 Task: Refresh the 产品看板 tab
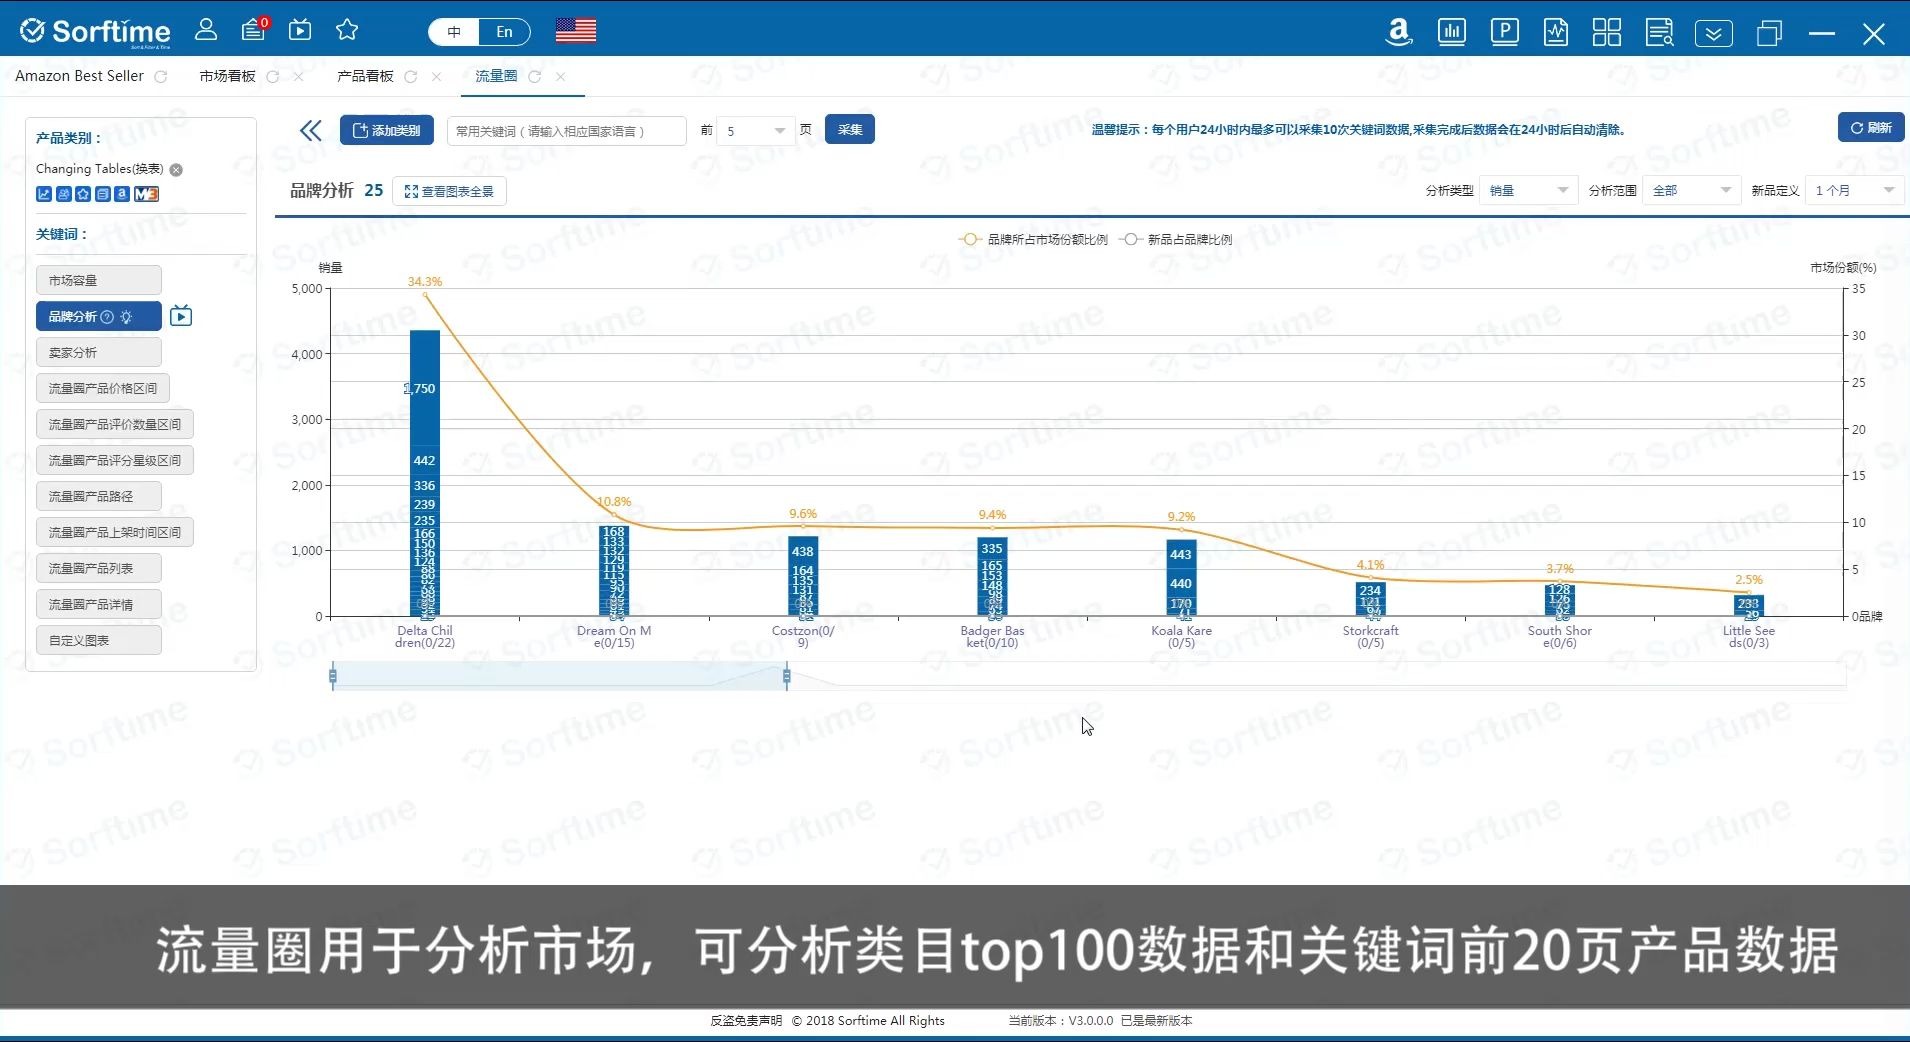[x=410, y=76]
